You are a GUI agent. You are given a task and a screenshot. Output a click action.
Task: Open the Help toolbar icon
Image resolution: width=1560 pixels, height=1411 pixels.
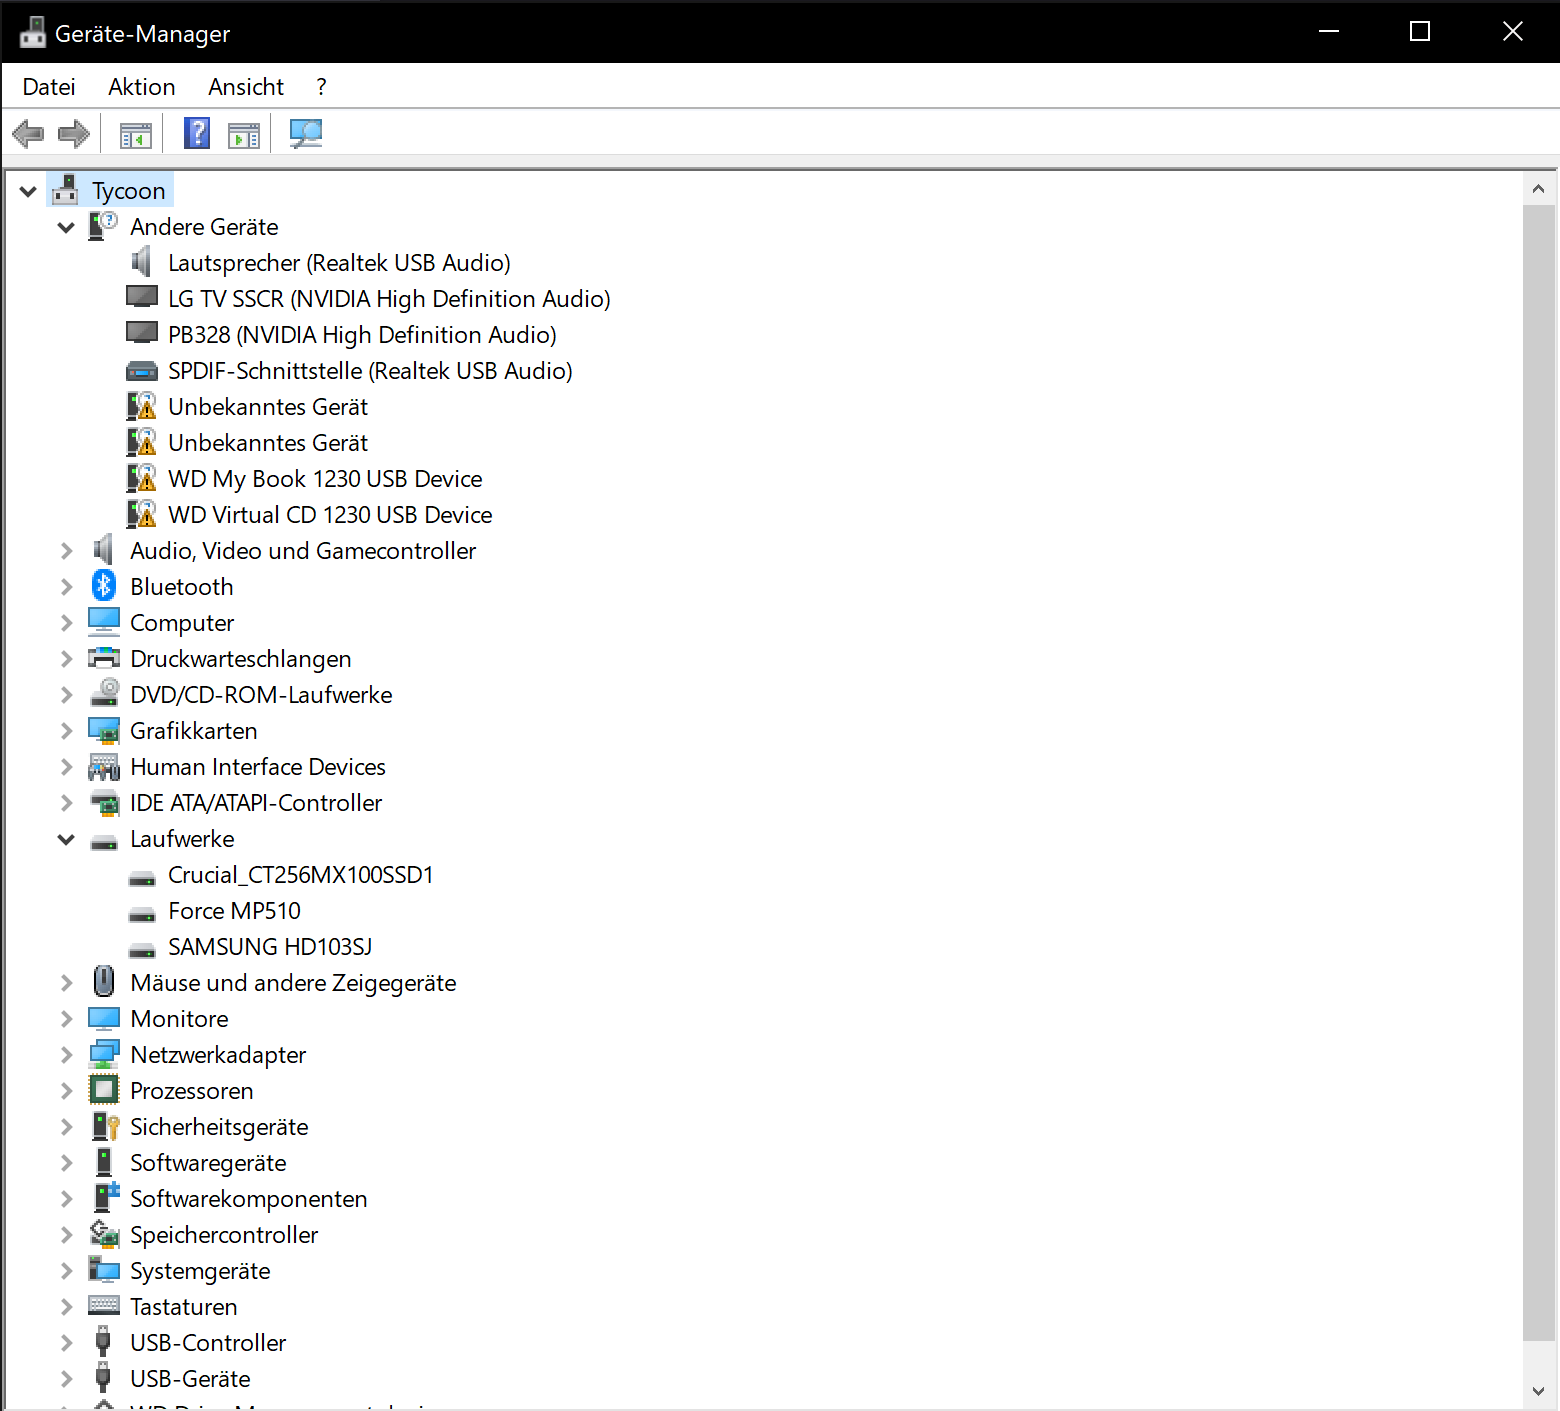[x=197, y=133]
